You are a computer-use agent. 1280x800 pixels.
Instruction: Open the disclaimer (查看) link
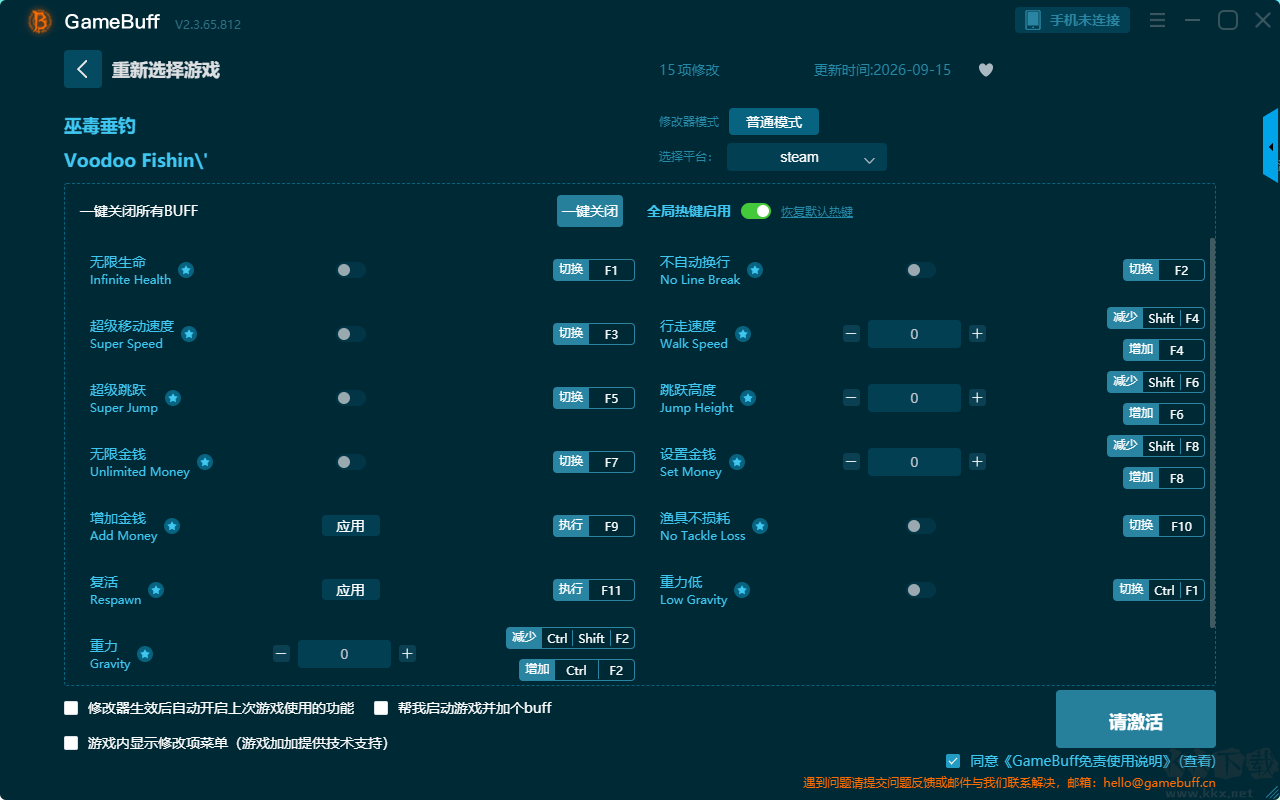1197,761
